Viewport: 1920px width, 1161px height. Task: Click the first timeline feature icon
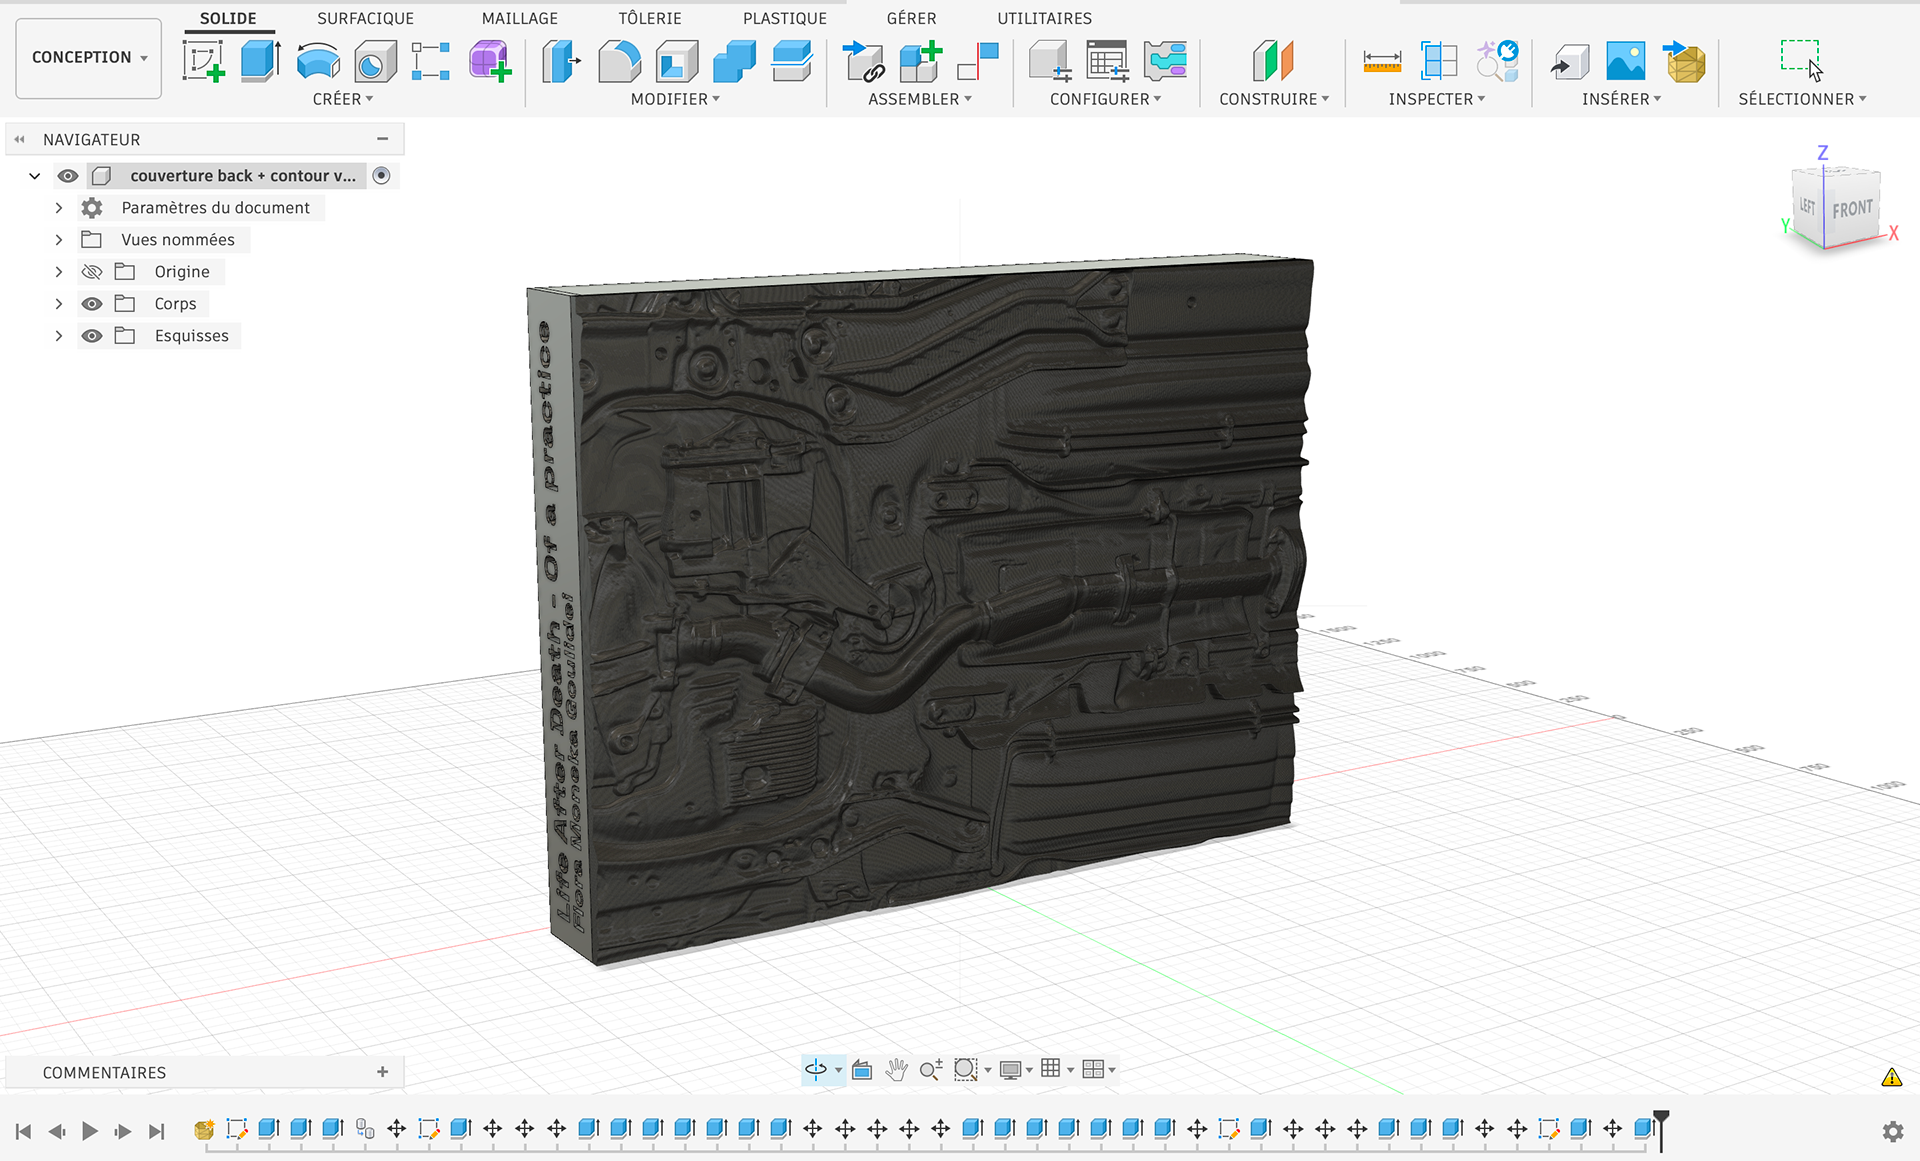tap(204, 1129)
